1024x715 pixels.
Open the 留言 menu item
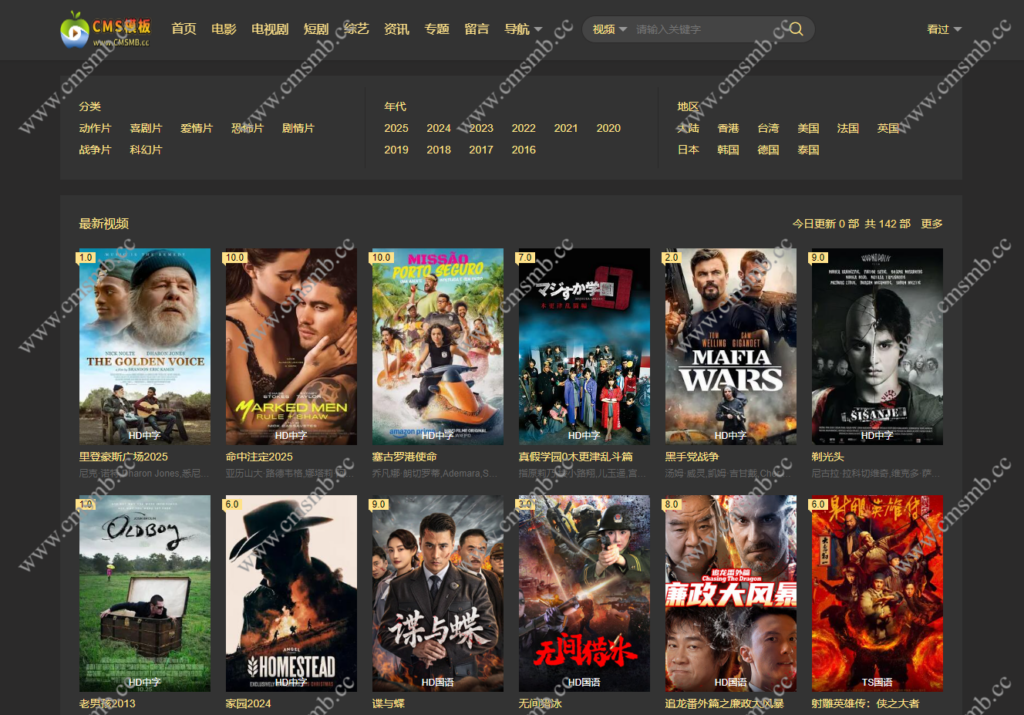[477, 29]
